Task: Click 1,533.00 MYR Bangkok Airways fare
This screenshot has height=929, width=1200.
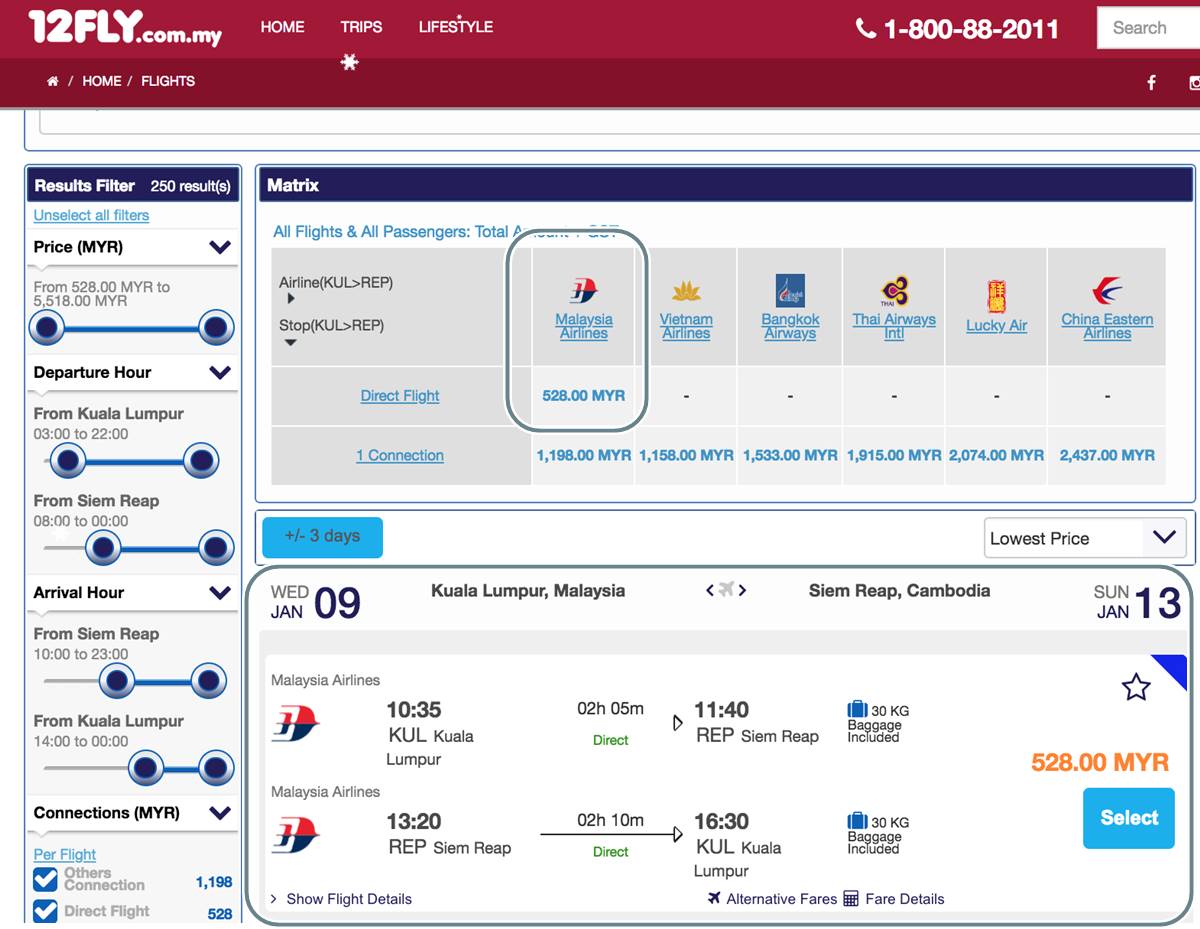Action: pyautogui.click(x=790, y=456)
